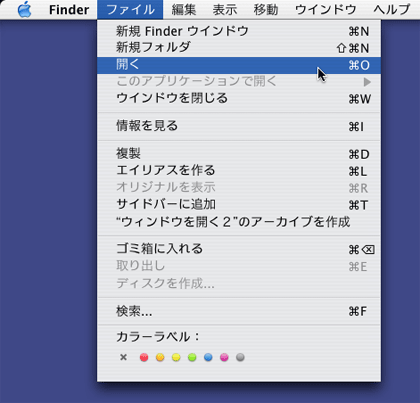
Task: Expand このアプリケーションで開く submenu arrow
Action: 367,82
